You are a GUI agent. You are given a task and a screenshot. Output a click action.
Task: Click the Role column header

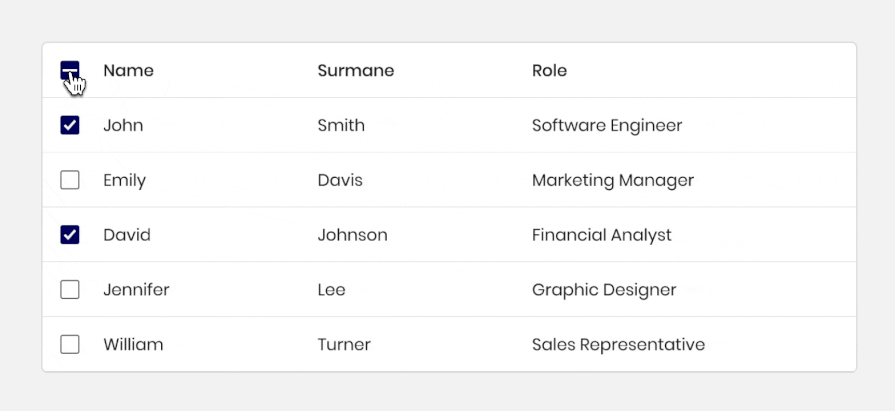pyautogui.click(x=549, y=70)
